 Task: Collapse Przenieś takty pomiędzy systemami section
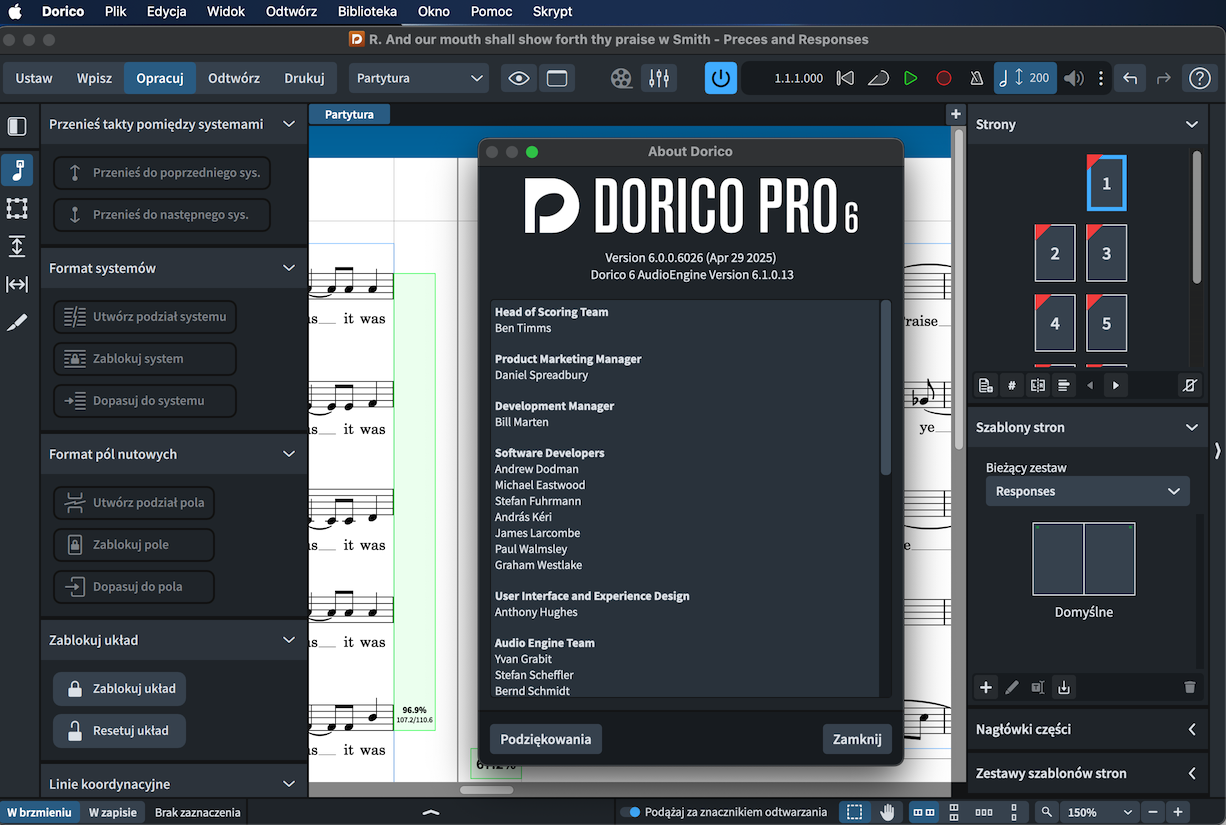pos(289,124)
